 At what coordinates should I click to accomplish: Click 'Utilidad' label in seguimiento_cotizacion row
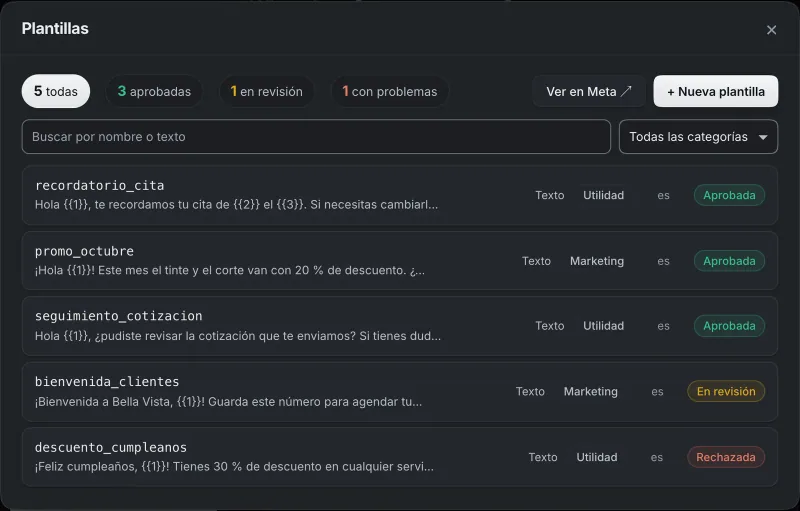603,326
